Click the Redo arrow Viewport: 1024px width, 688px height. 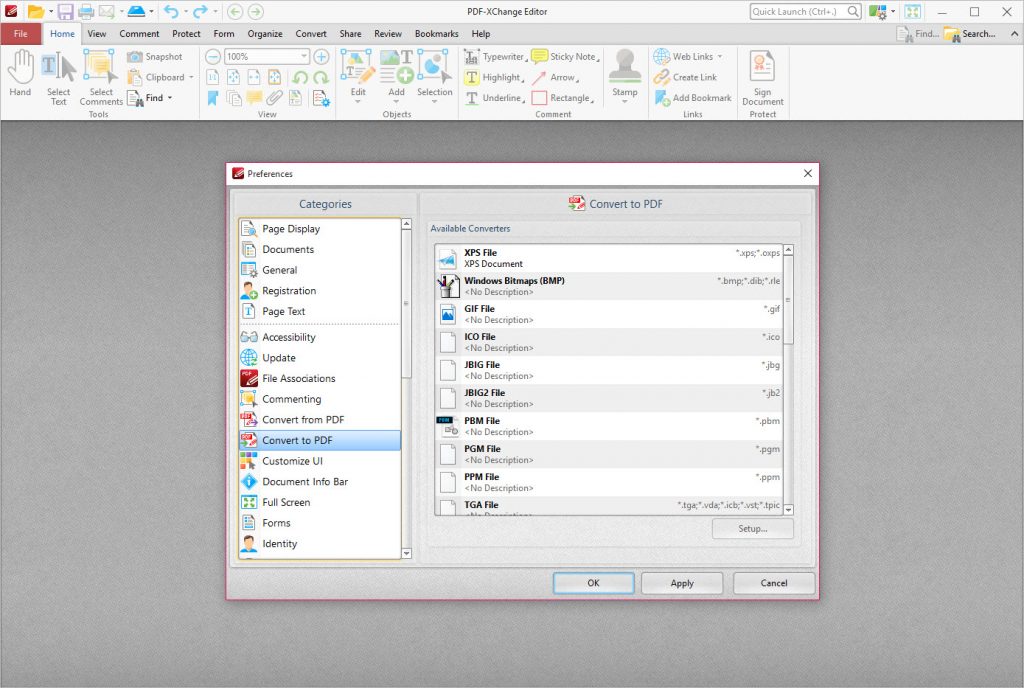[200, 11]
